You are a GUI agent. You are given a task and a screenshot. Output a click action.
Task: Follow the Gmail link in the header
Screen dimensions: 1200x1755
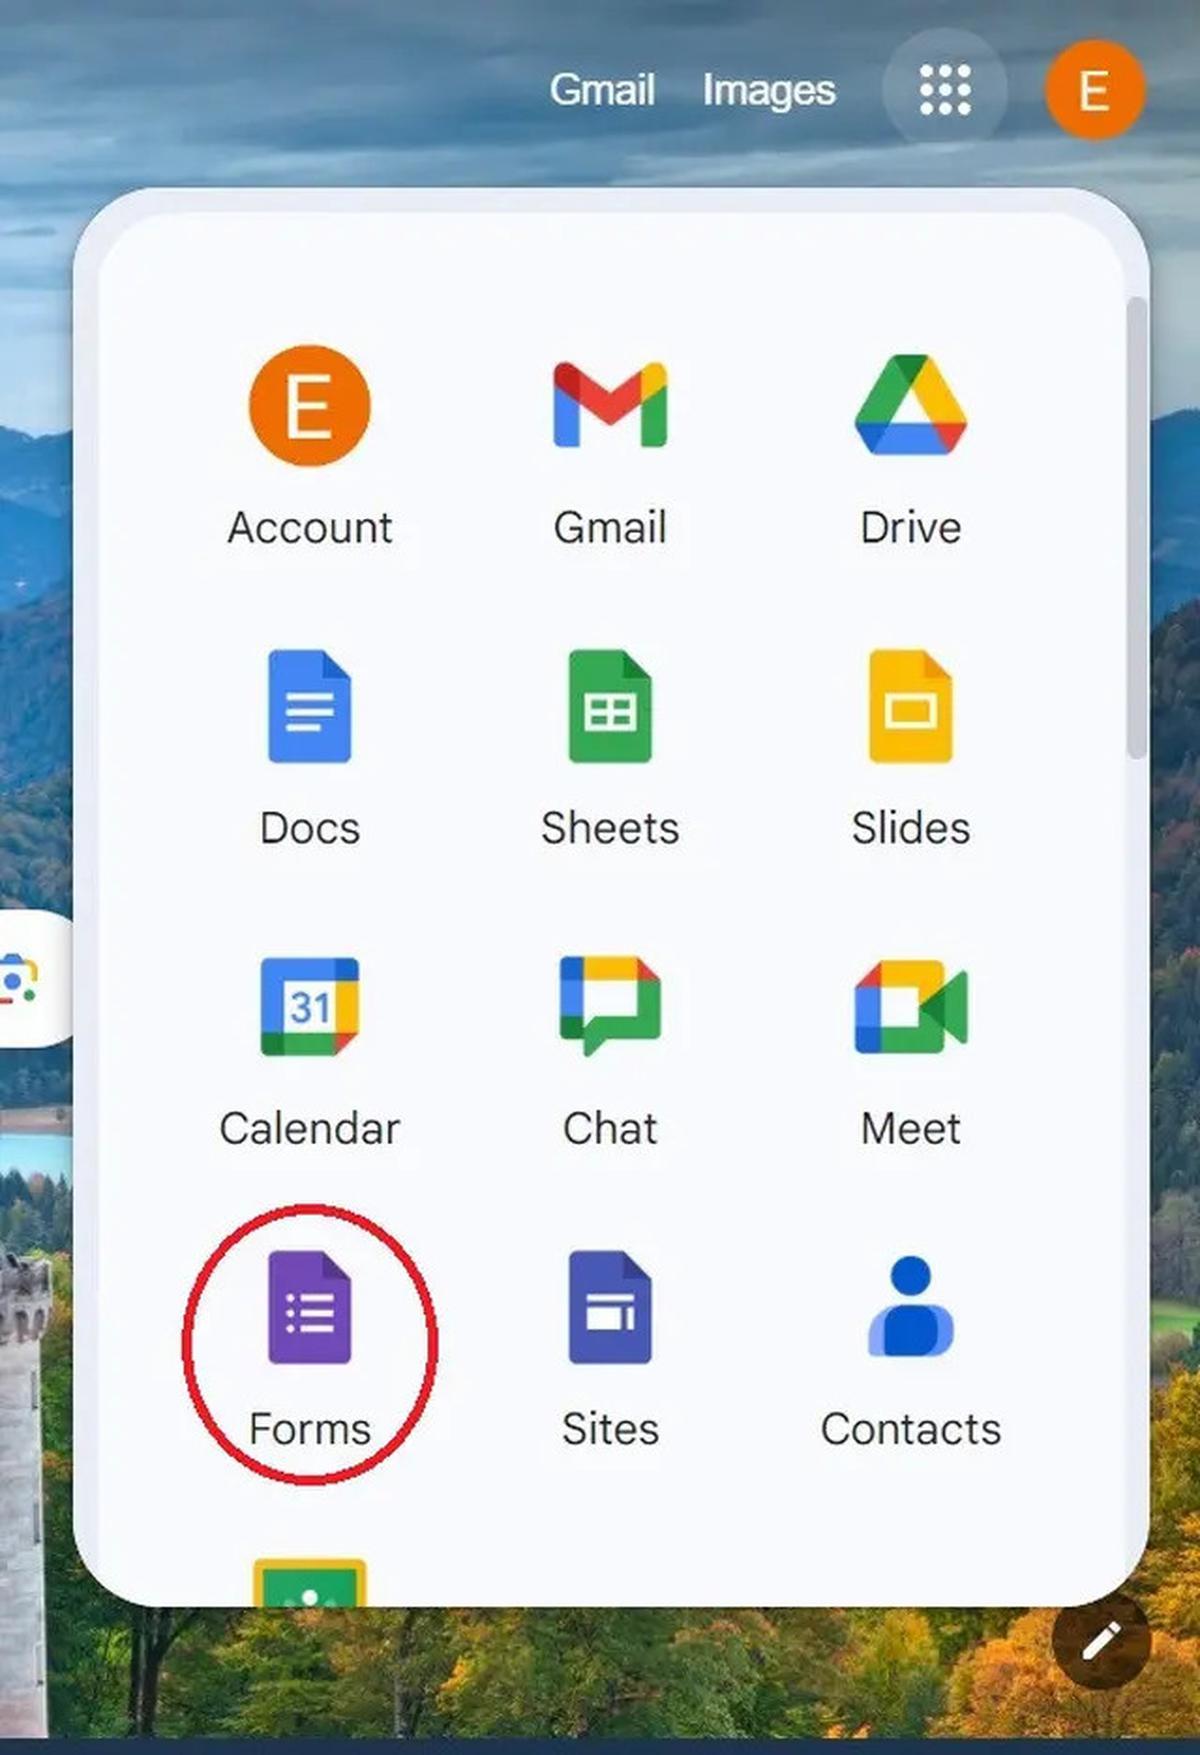(x=602, y=90)
